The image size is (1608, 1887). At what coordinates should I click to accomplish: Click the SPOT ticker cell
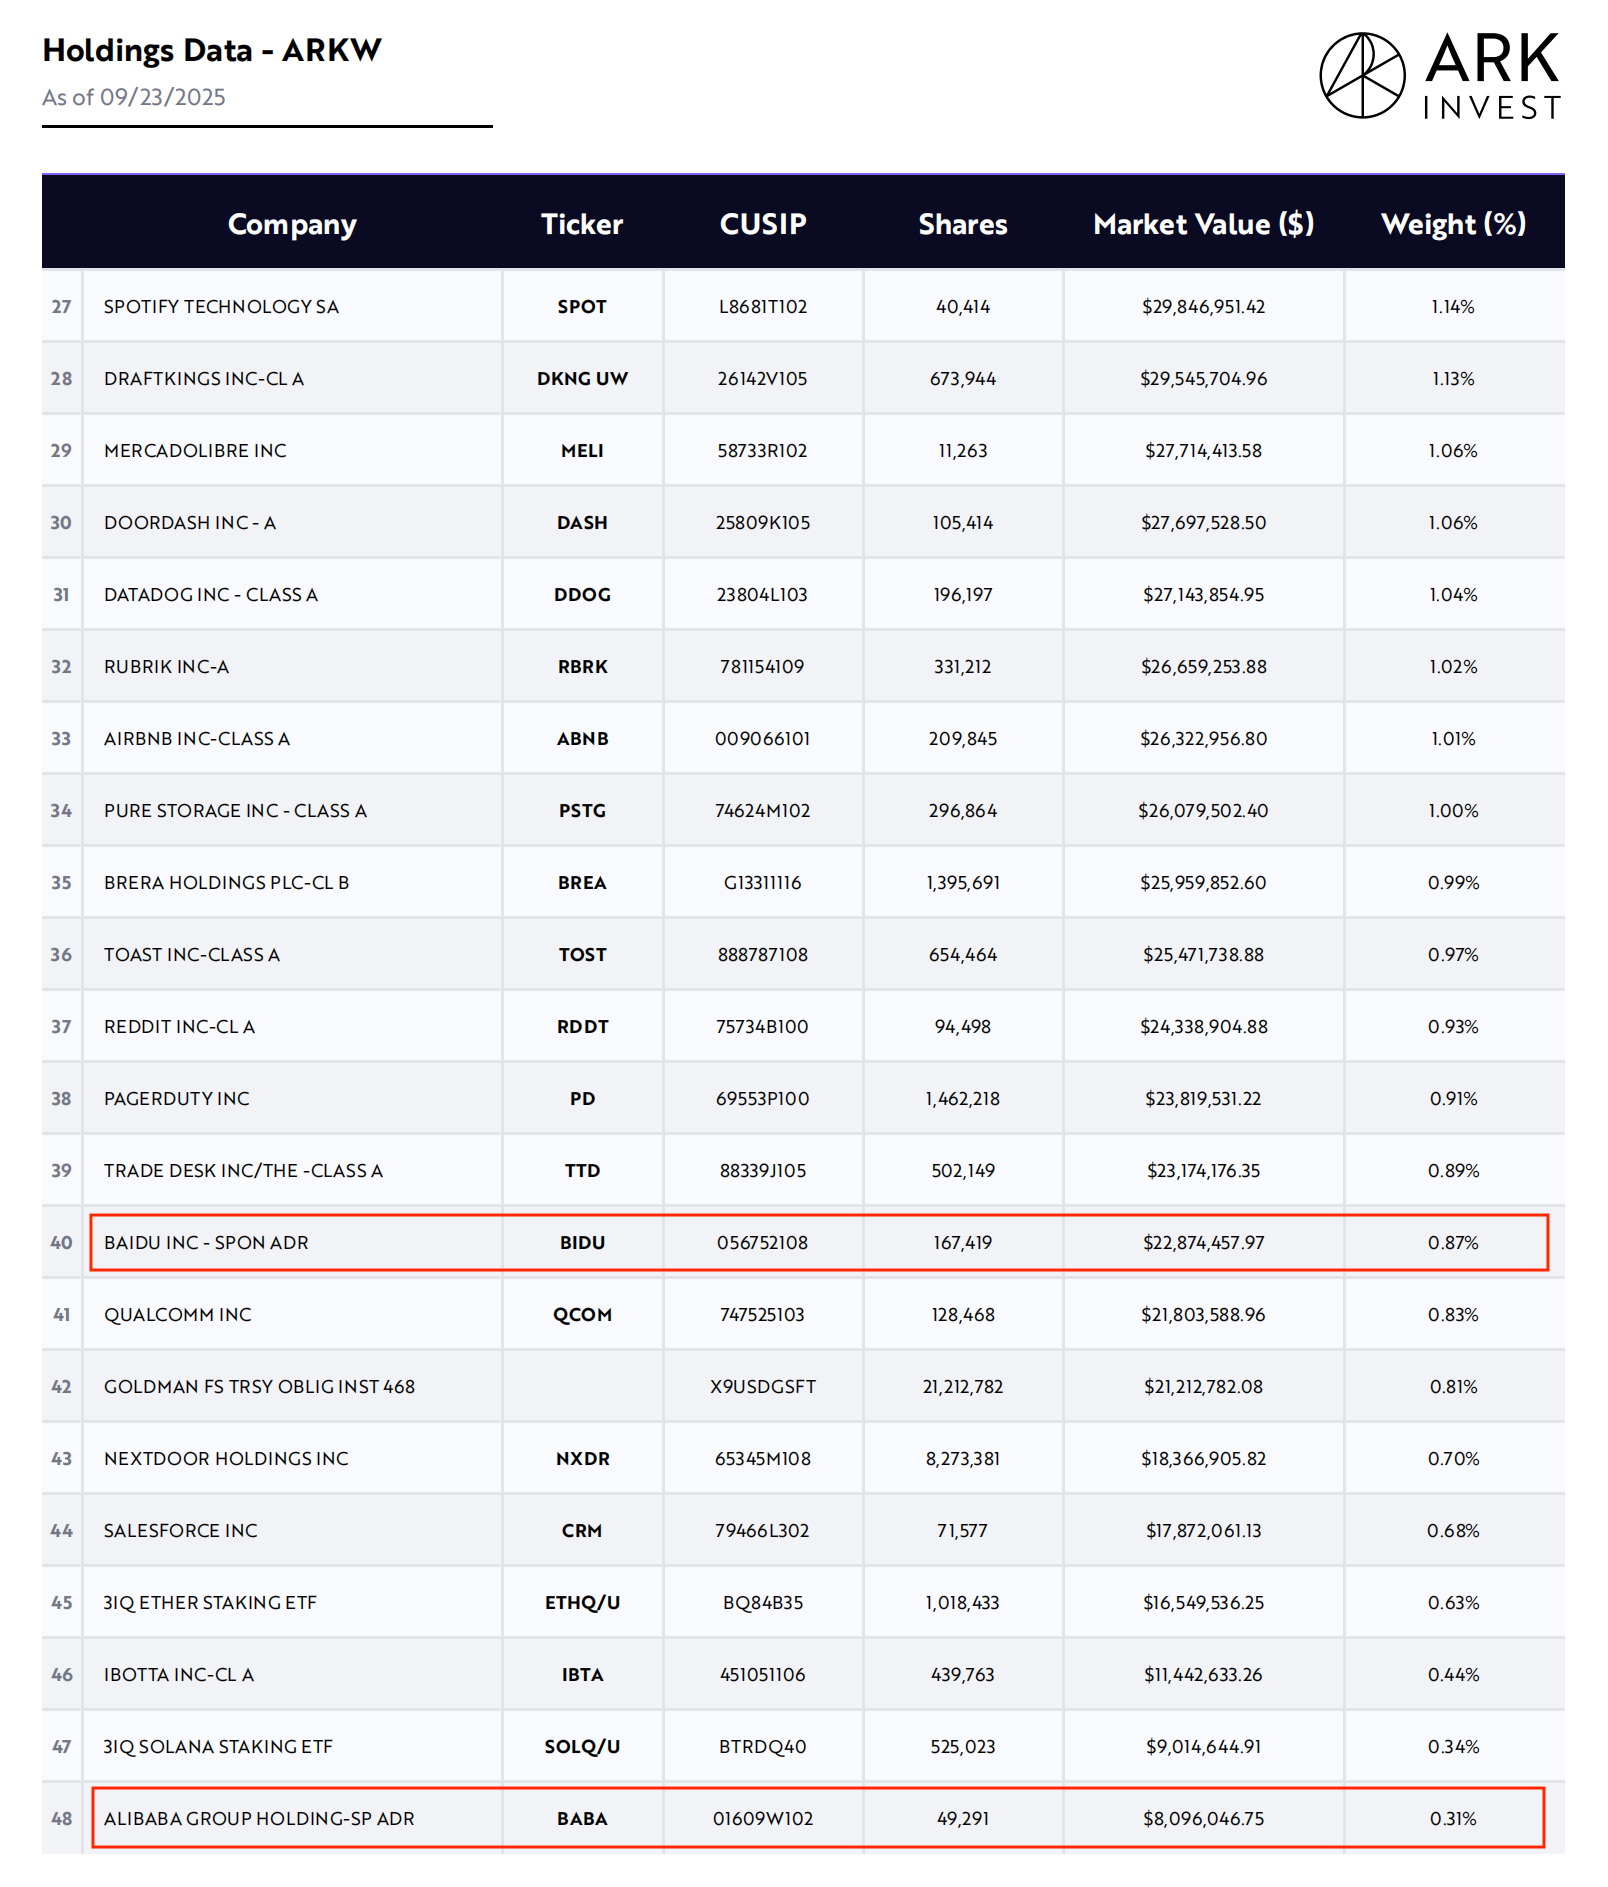[582, 307]
